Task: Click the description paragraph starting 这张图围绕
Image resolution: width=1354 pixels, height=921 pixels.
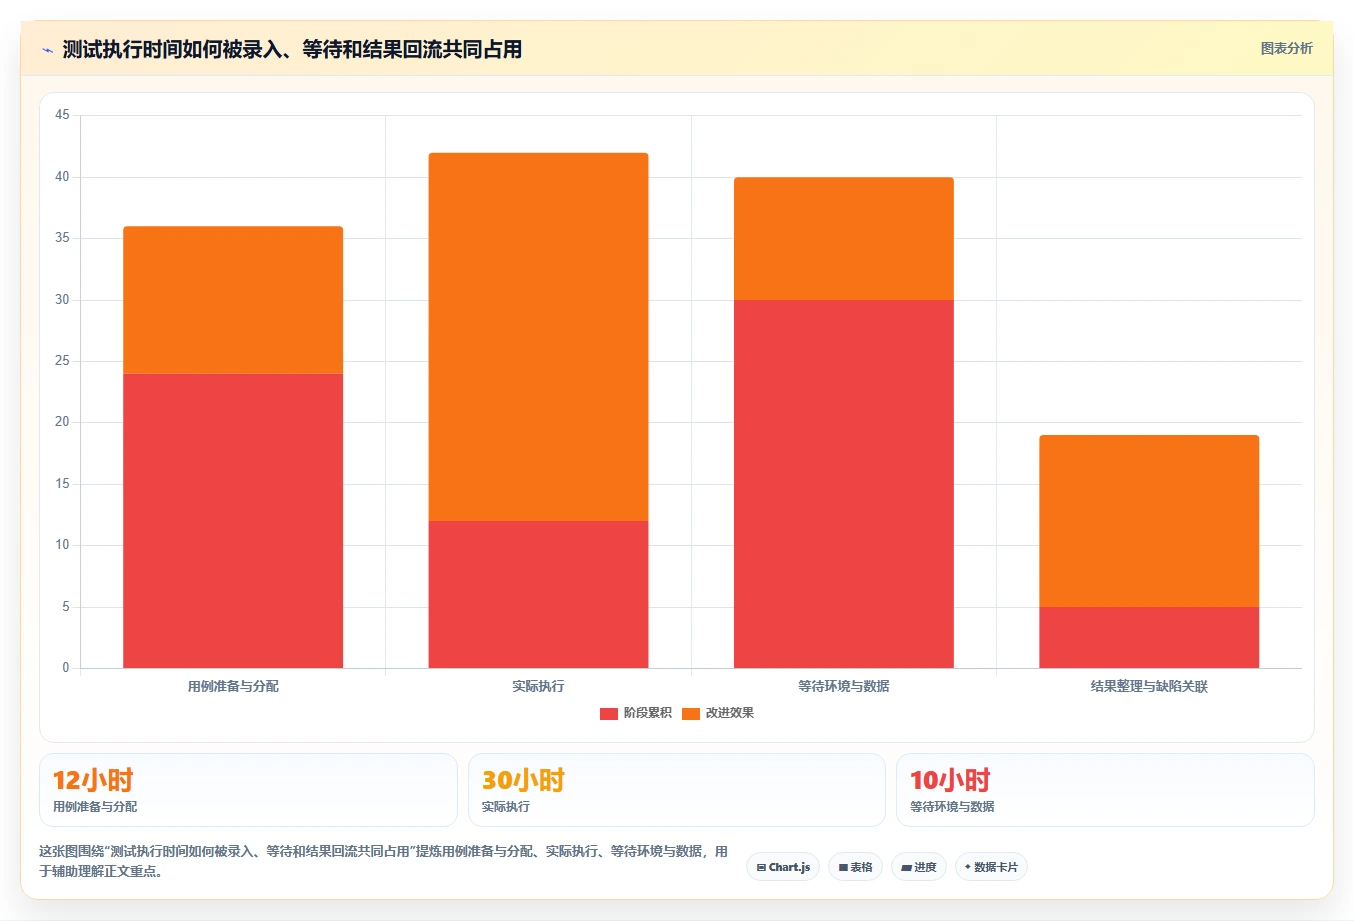Action: pyautogui.click(x=383, y=861)
